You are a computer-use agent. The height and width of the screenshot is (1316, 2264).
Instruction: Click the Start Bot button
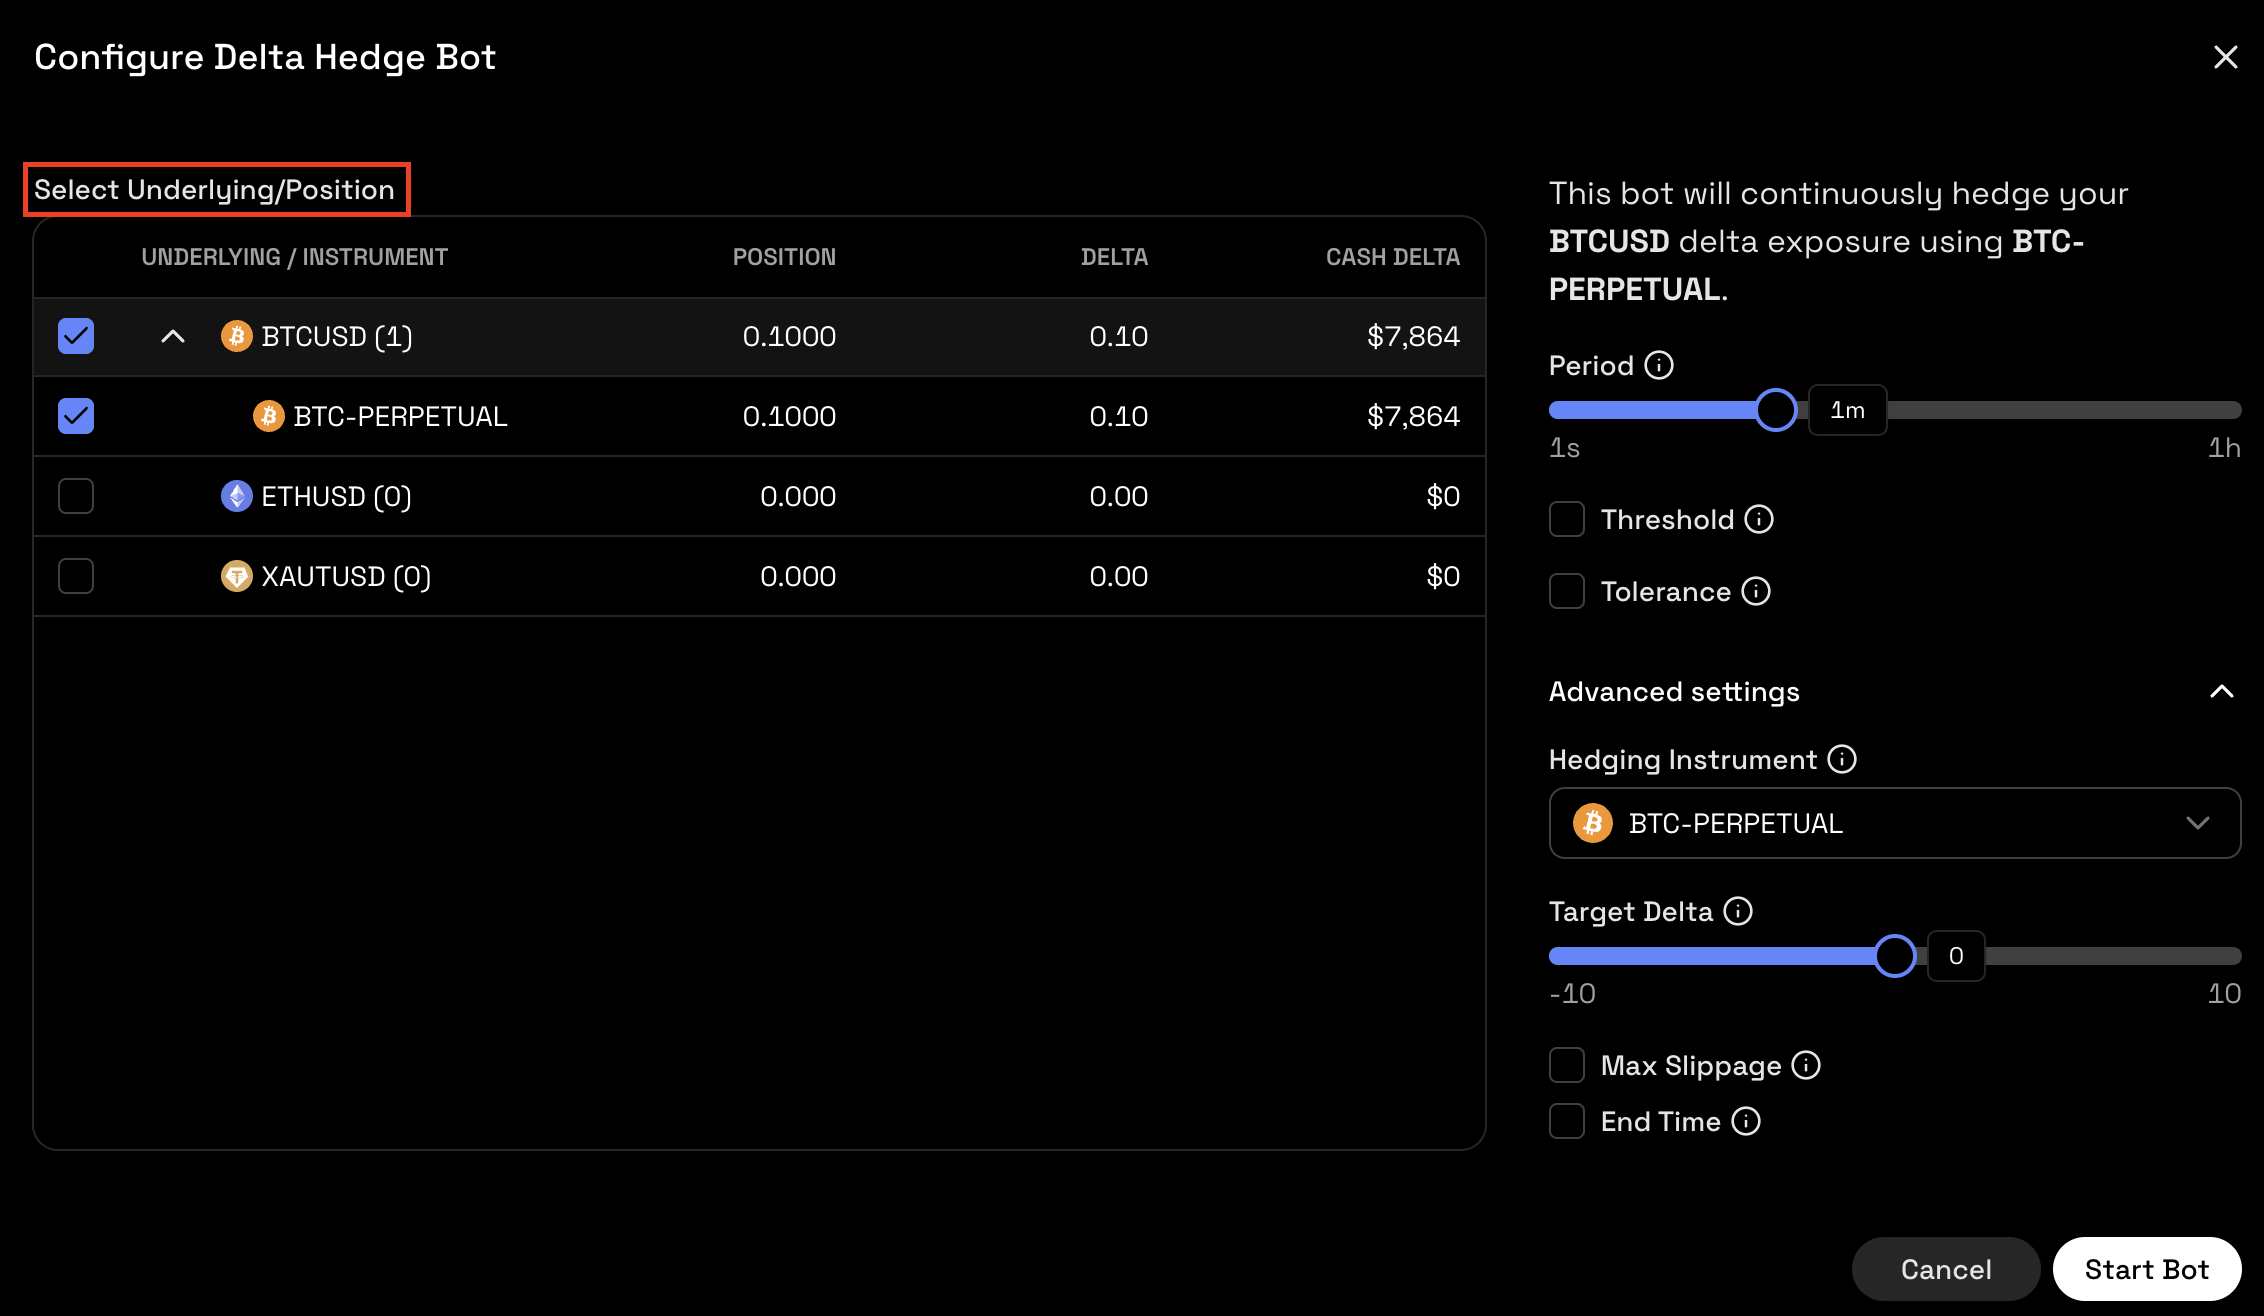tap(2147, 1269)
